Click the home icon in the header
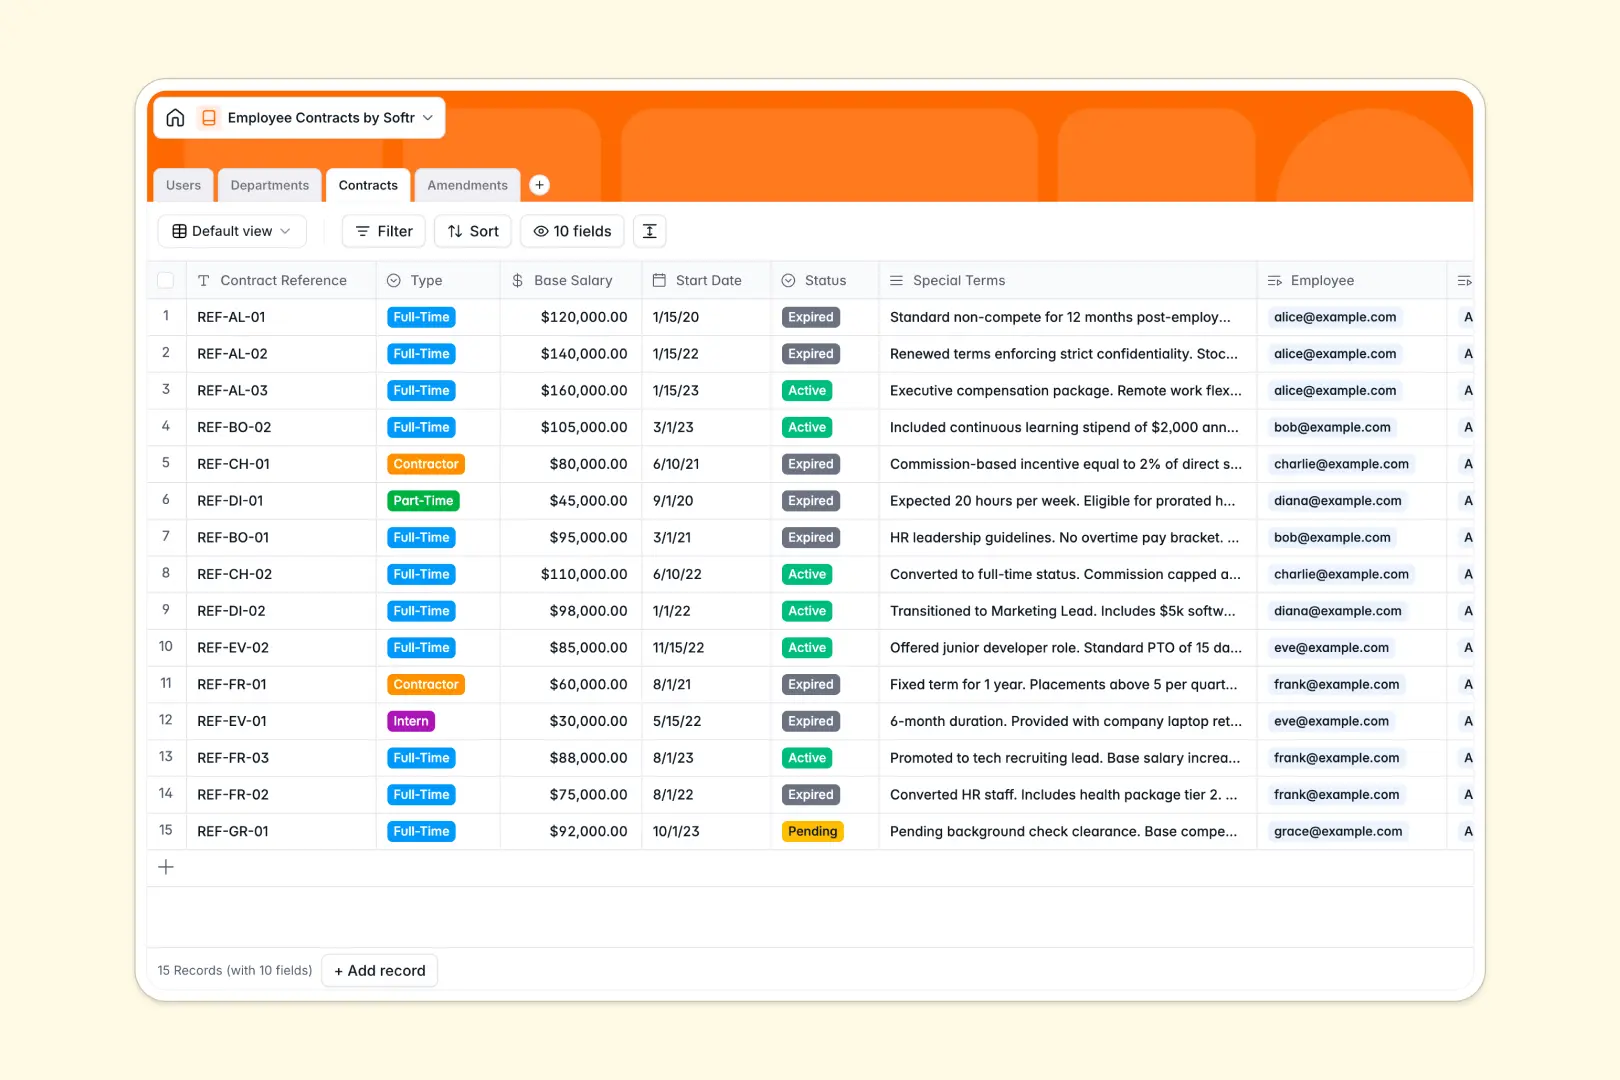Image resolution: width=1620 pixels, height=1080 pixels. click(176, 117)
